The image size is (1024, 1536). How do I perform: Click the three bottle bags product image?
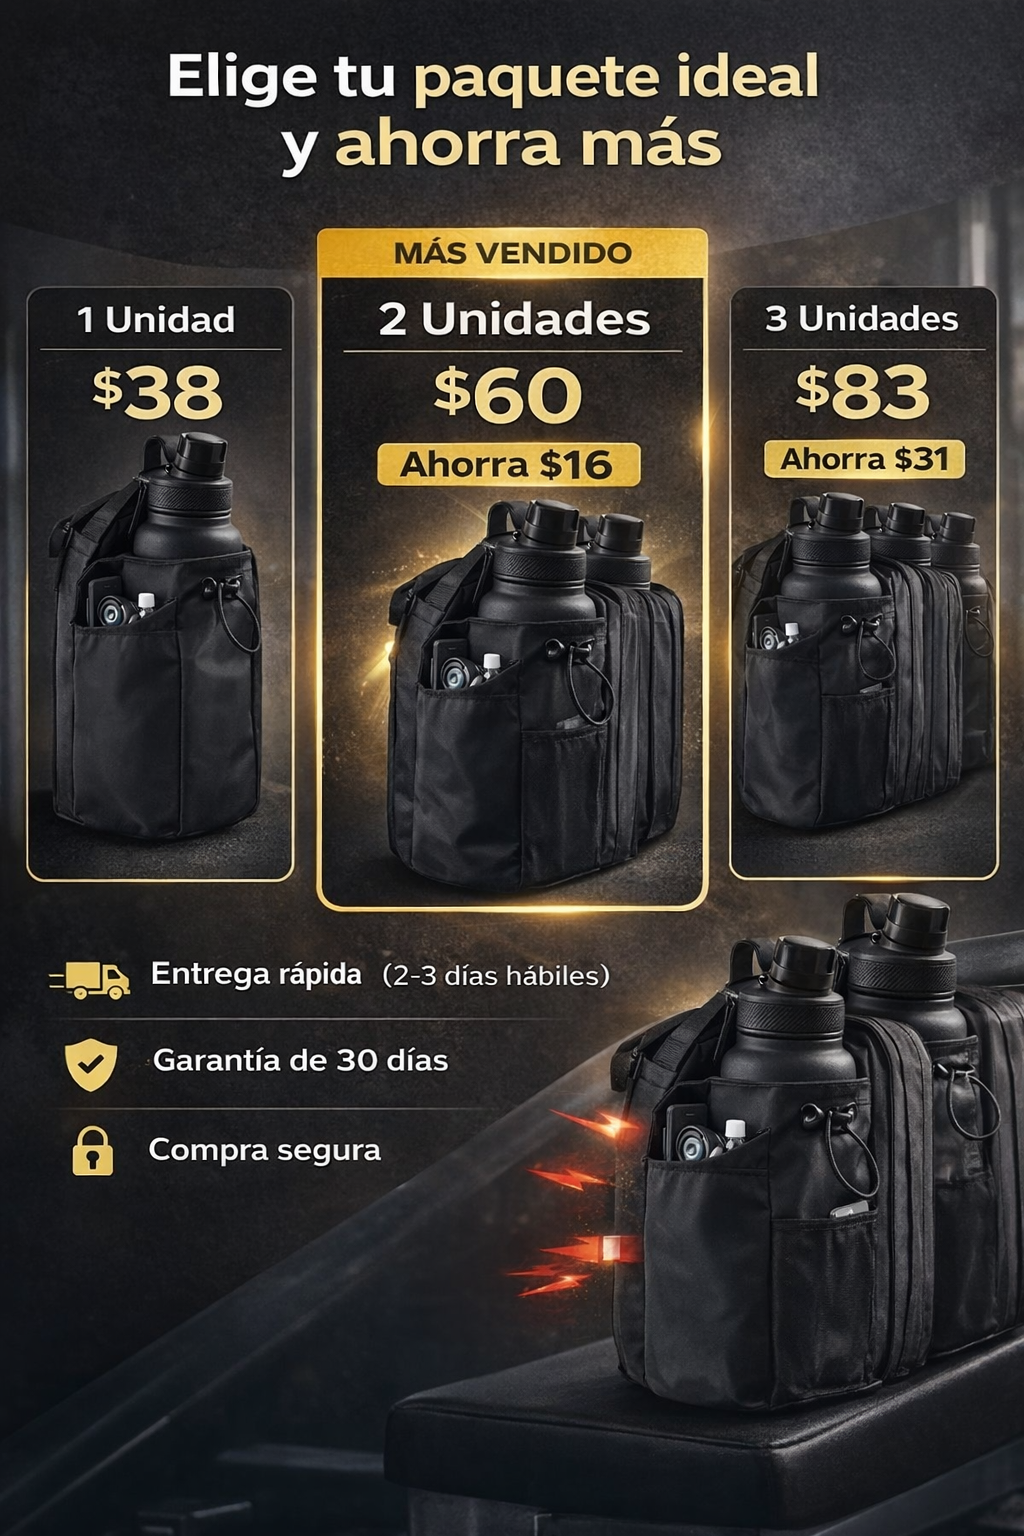[864, 657]
